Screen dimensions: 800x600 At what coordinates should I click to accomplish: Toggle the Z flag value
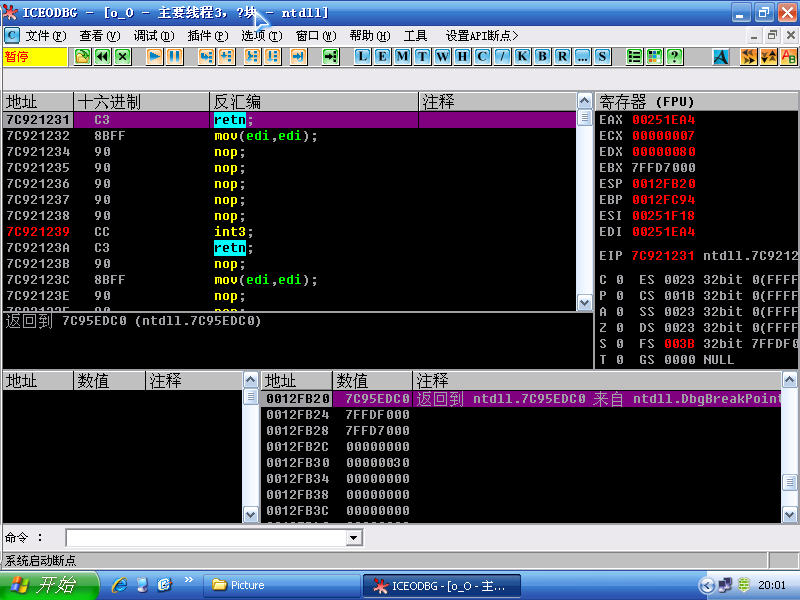coord(620,328)
